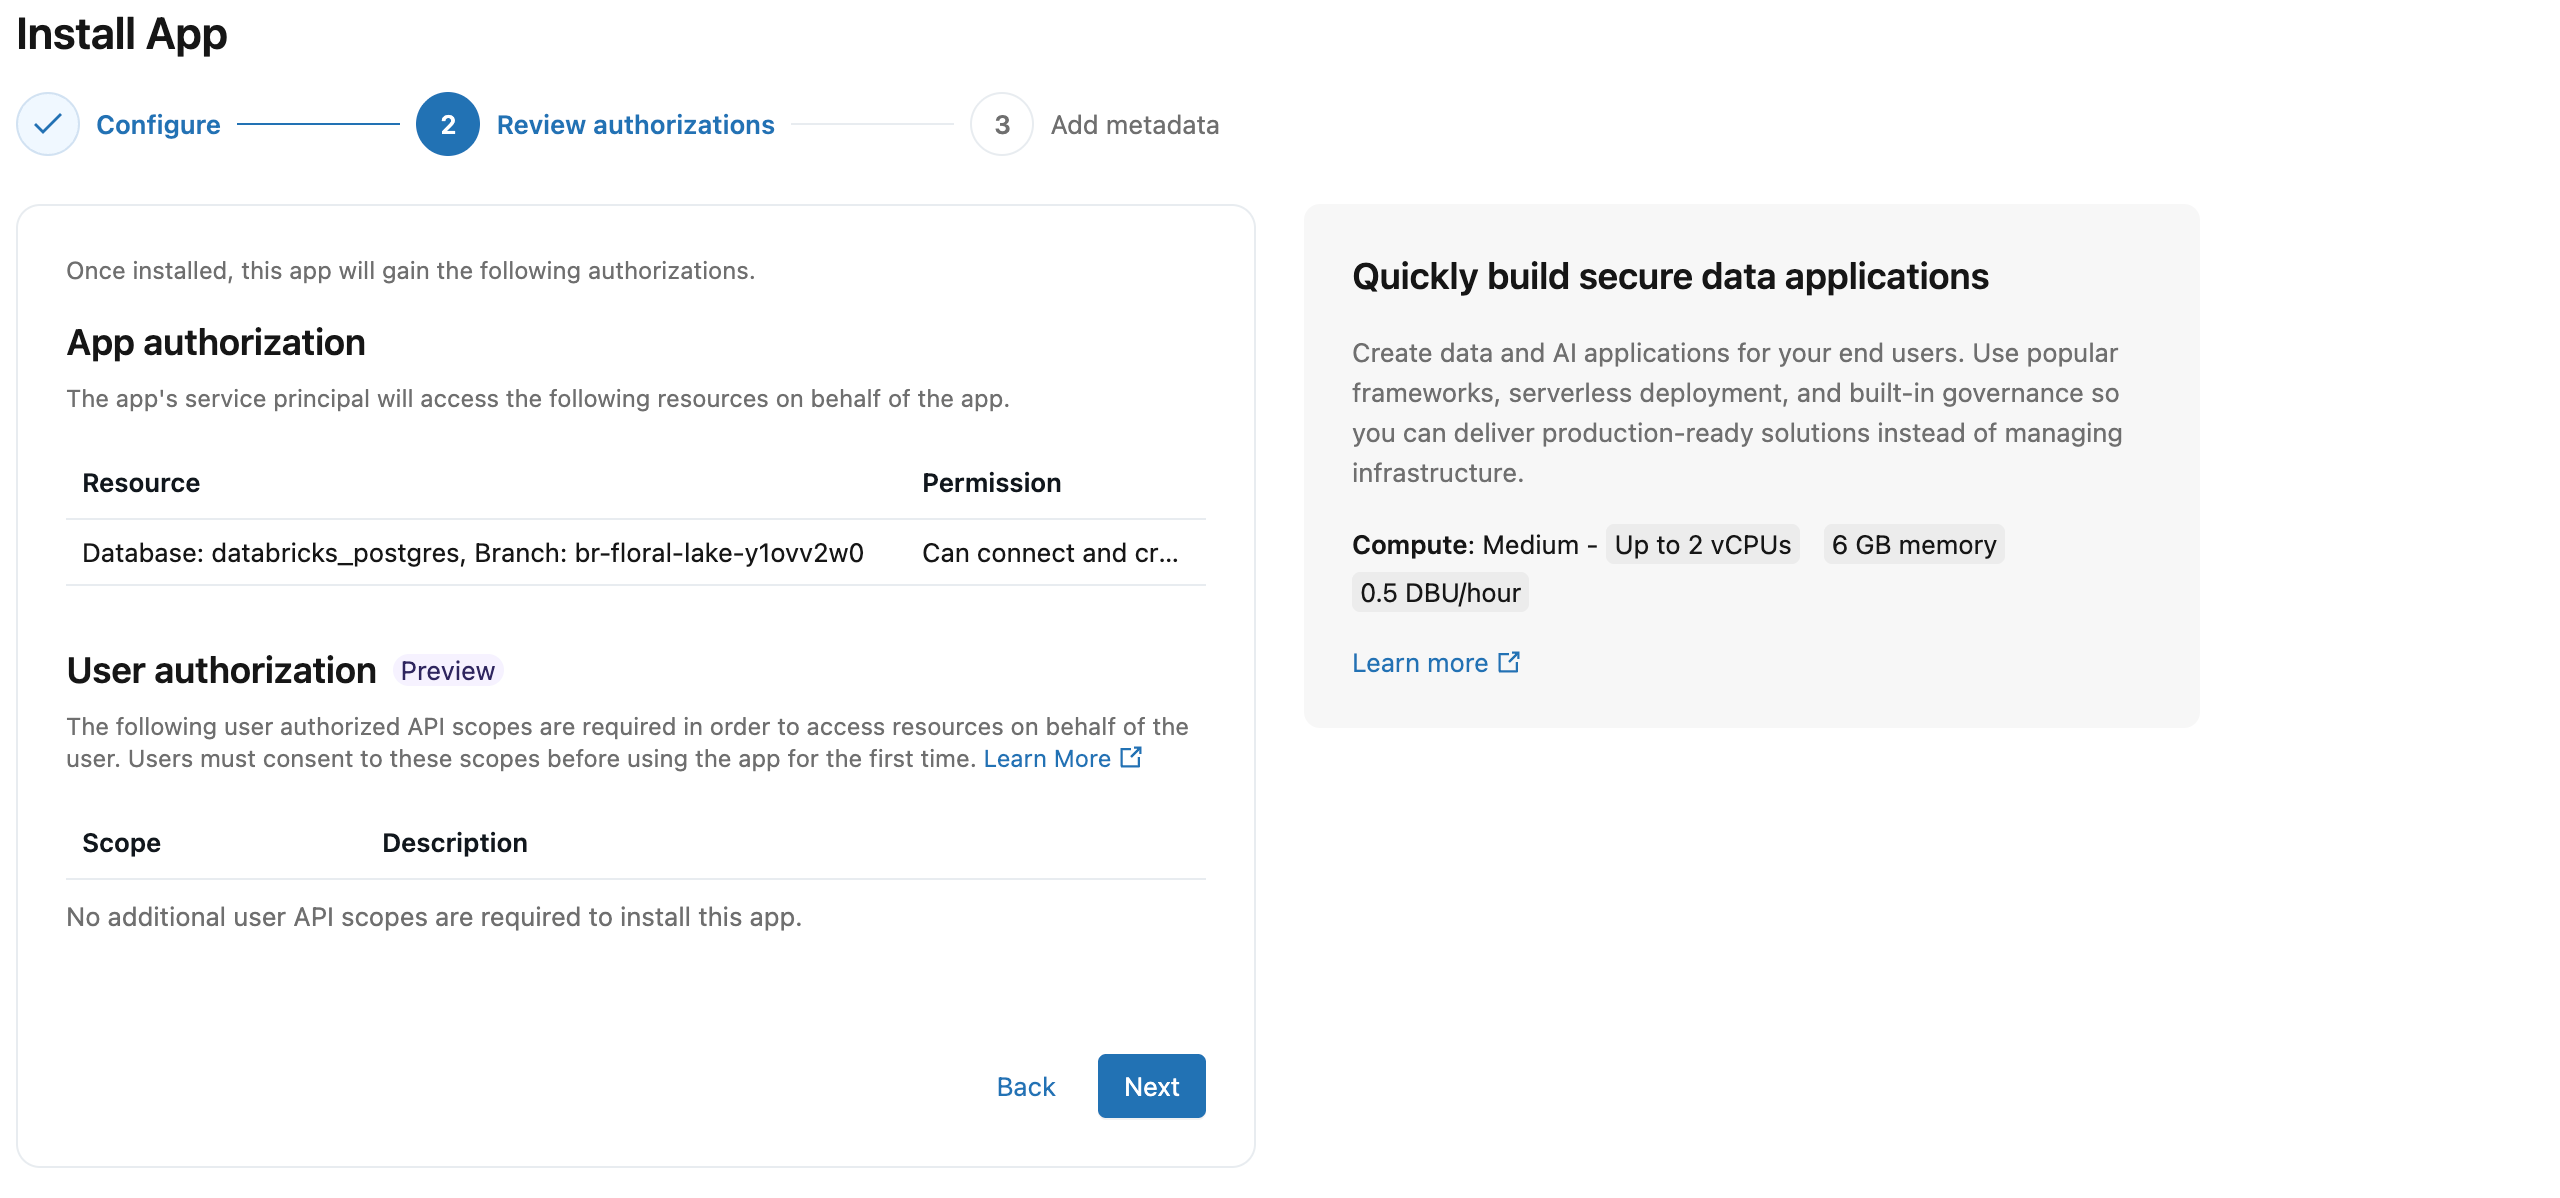Expand the 0.5 DBU/hour compute tag
This screenshot has height=1198, width=2560.
point(1439,591)
